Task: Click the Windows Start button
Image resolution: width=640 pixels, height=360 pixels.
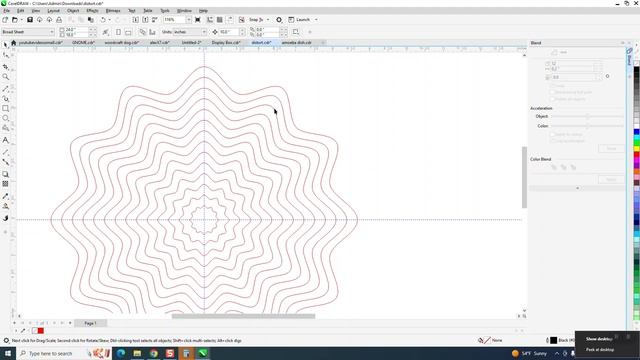Action: [x=7, y=353]
